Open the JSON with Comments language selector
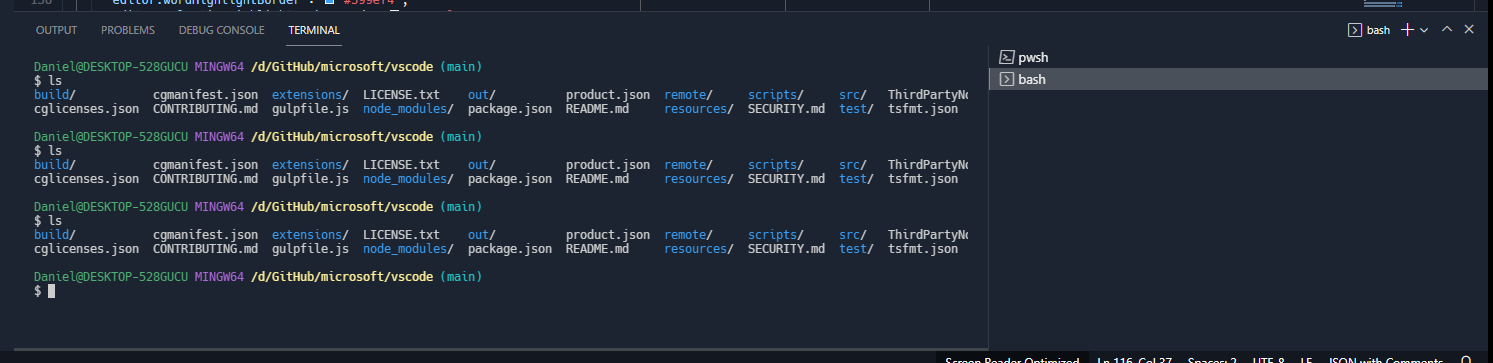 click(x=1384, y=359)
